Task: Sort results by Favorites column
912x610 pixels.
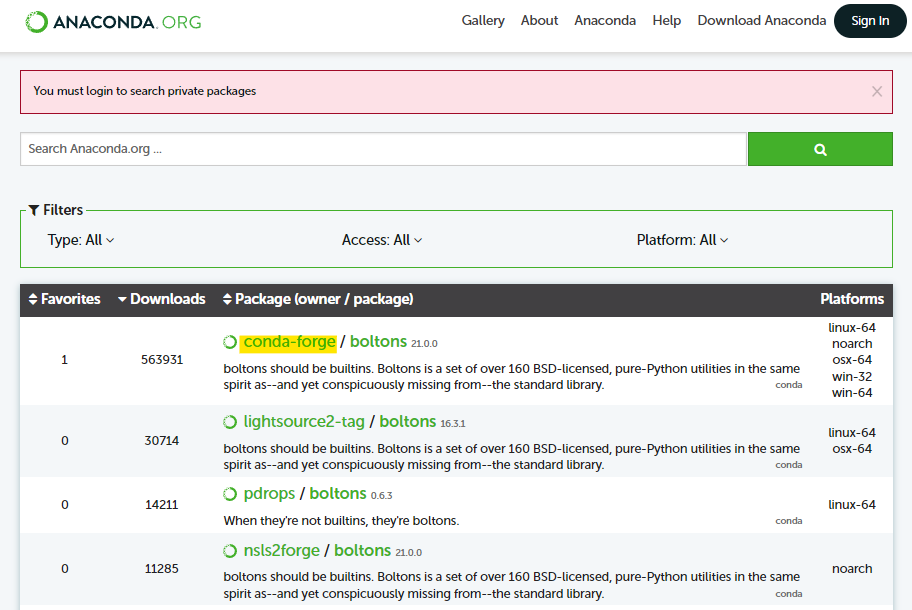Action: [x=65, y=299]
